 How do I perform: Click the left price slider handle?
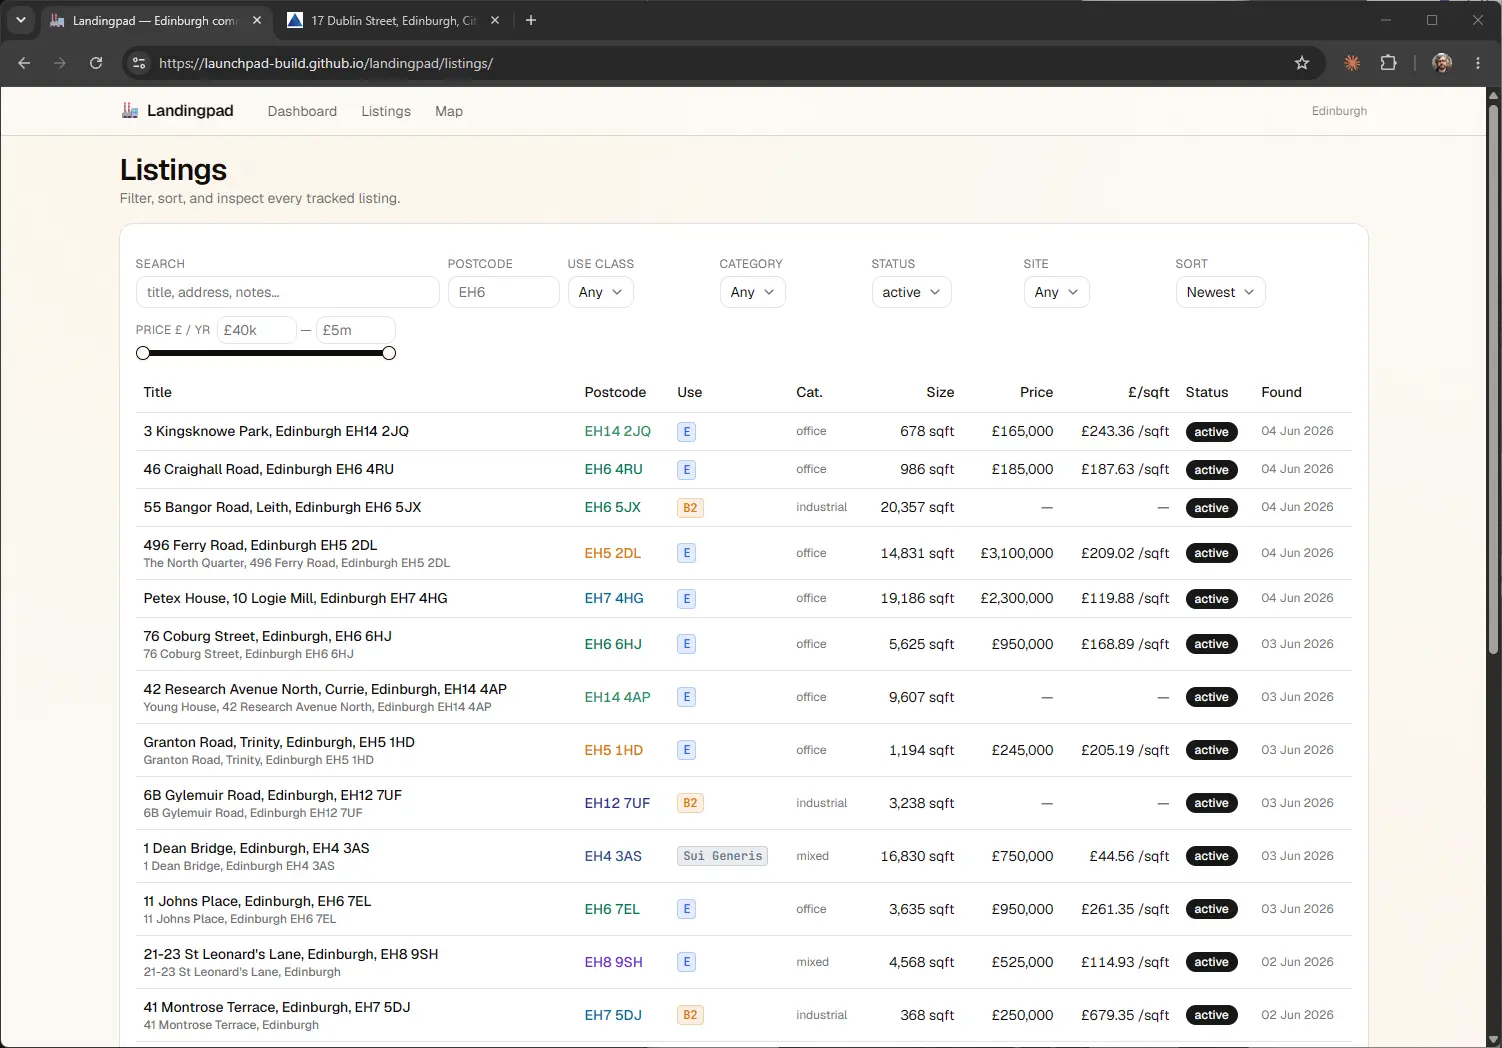tap(143, 353)
